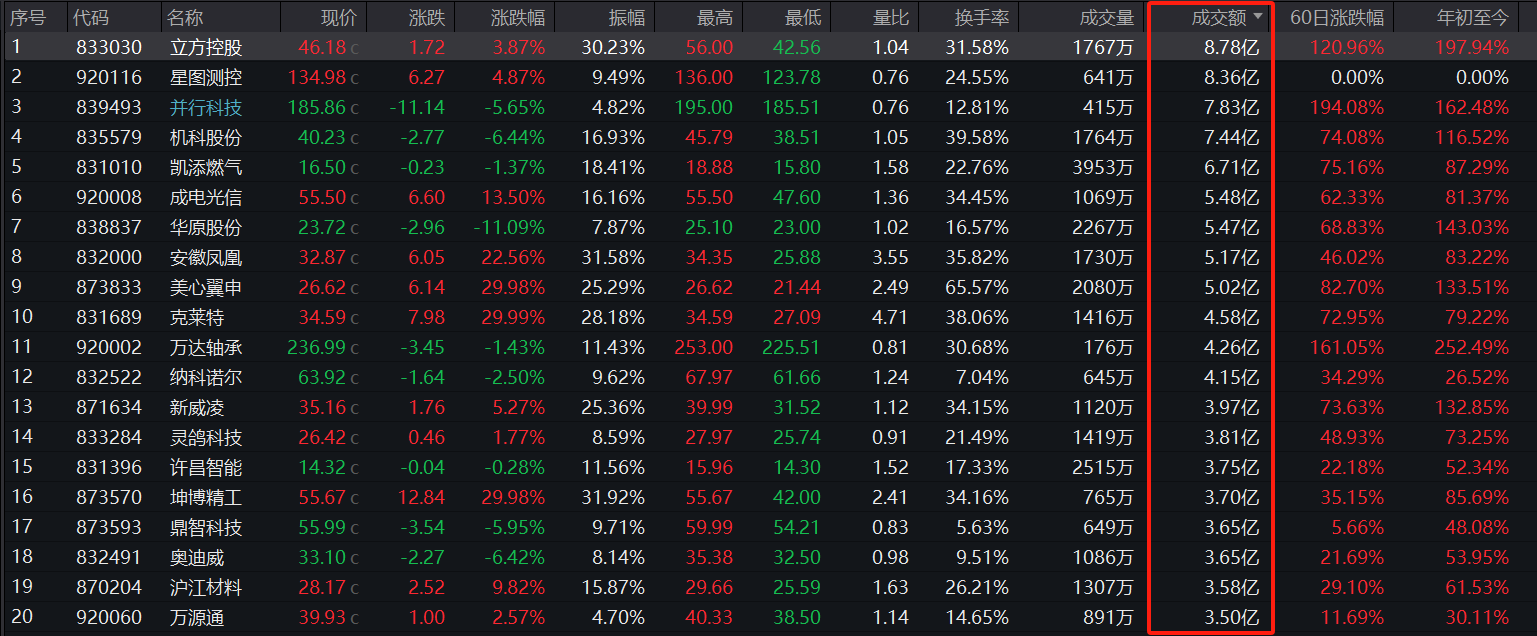The width and height of the screenshot is (1537, 636).
Task: Sort by the 振幅 column header
Action: (x=627, y=17)
